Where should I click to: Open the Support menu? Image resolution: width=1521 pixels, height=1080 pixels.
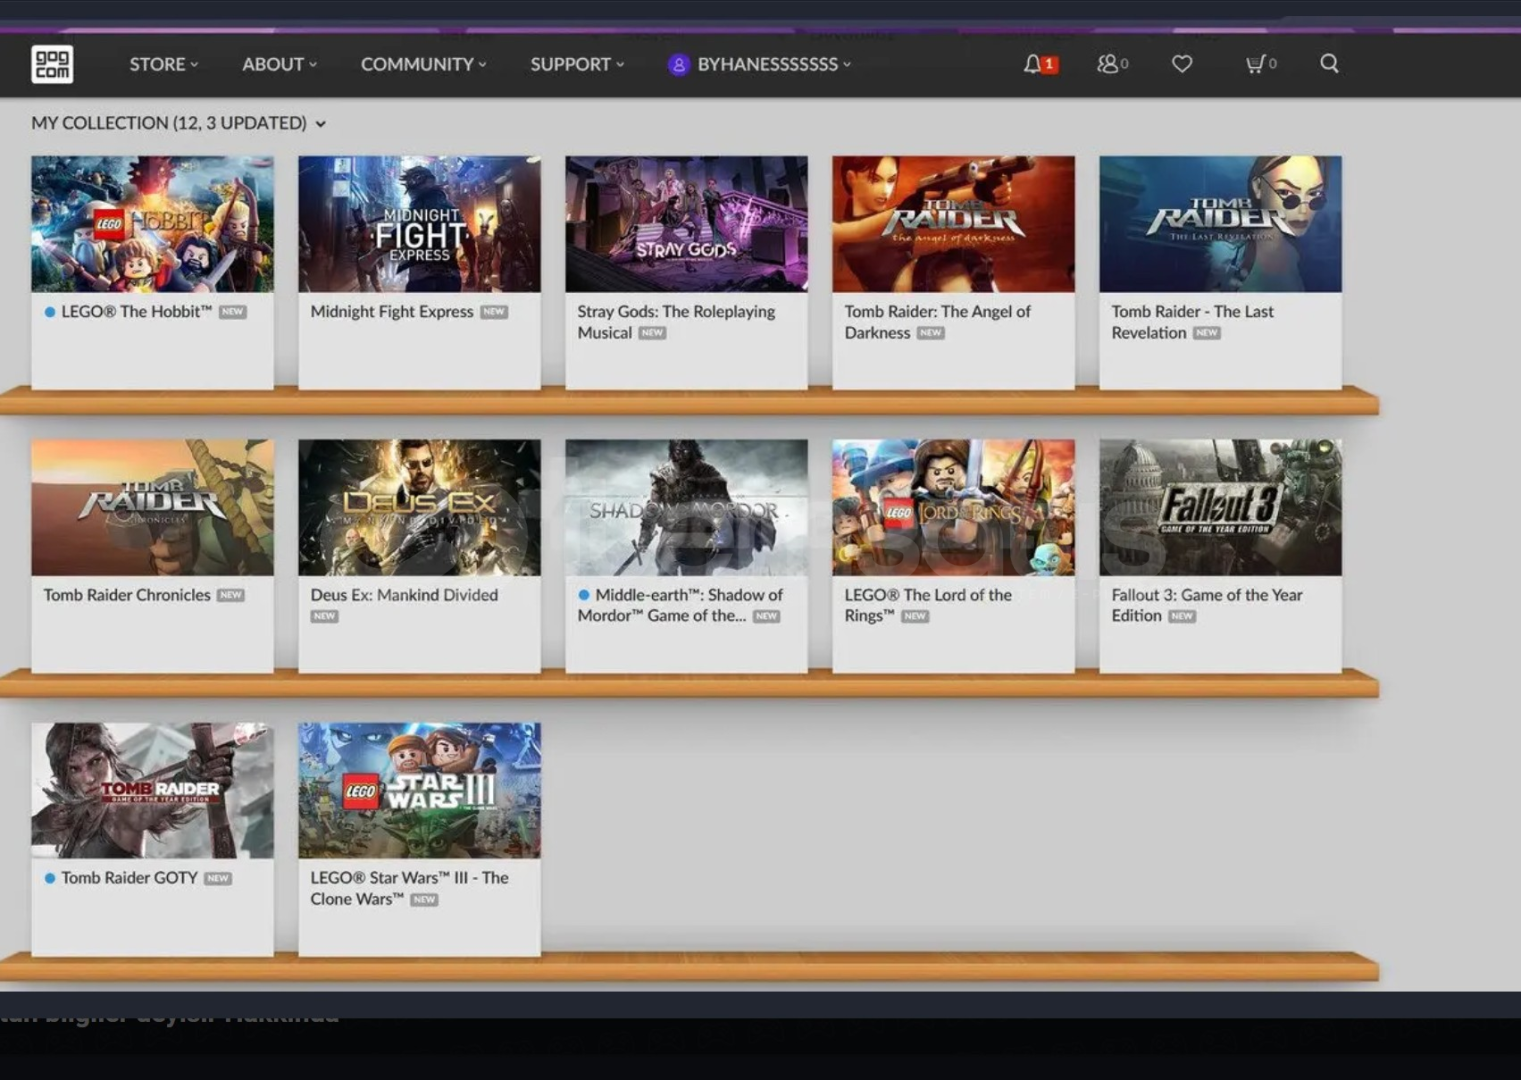[x=576, y=64]
